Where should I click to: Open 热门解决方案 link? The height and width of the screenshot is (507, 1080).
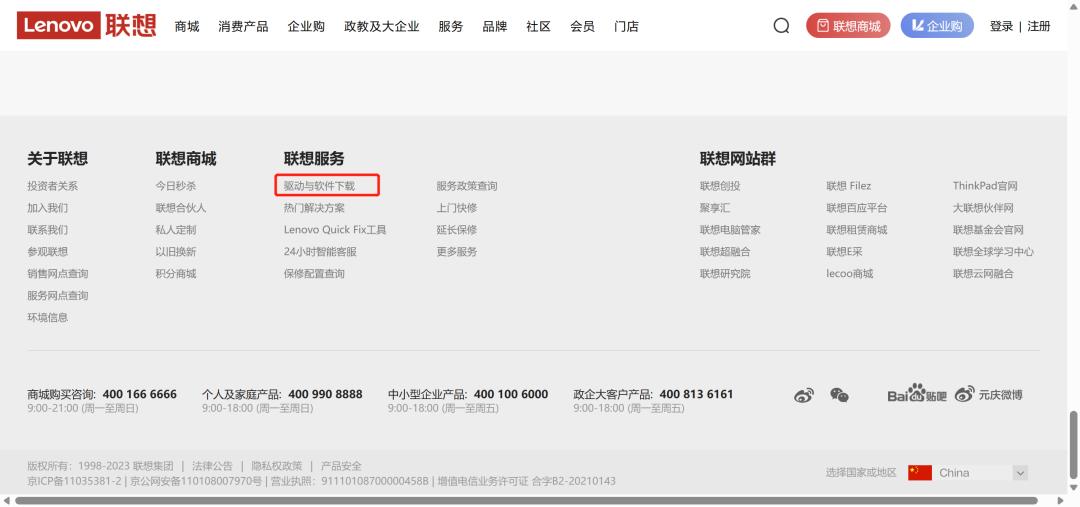[x=314, y=208]
